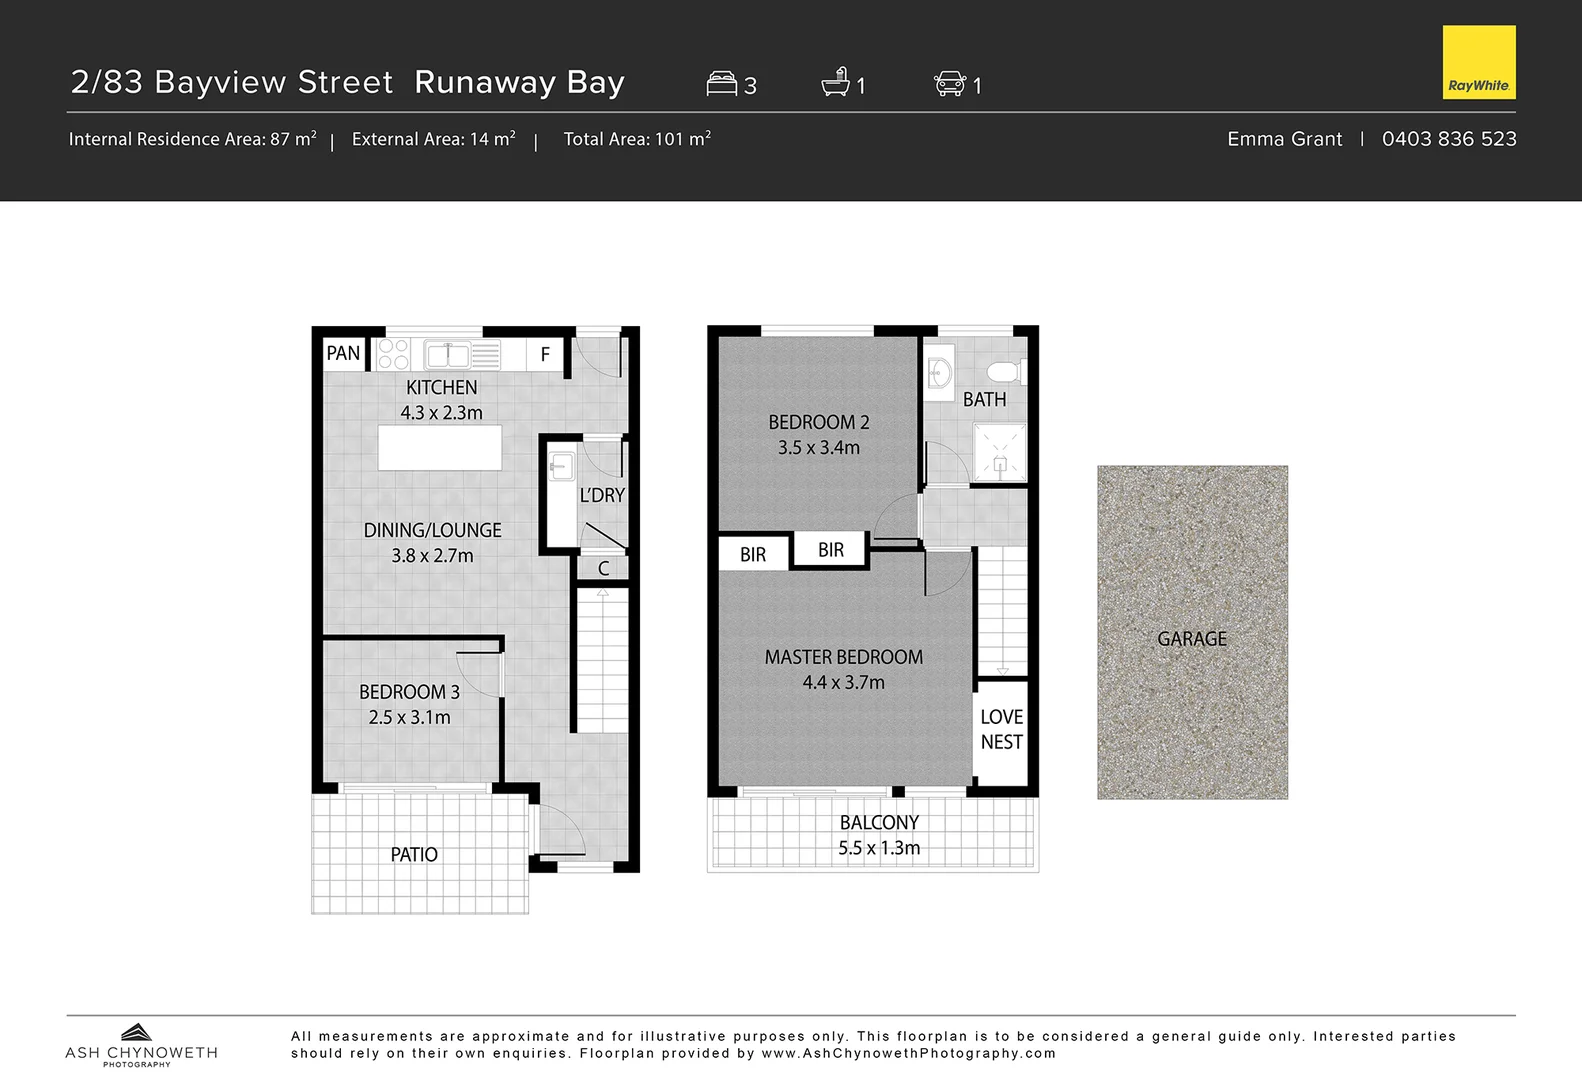Screen dimensions: 1582x1080
Task: Click the phone number 0403 836 523
Action: pyautogui.click(x=1448, y=139)
